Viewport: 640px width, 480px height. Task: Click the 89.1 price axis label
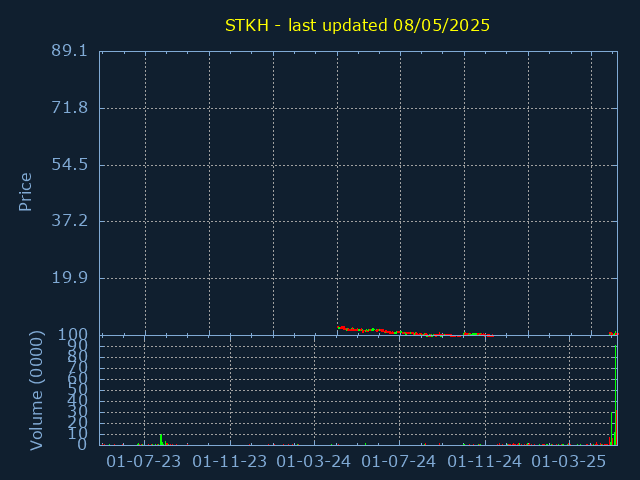(69, 51)
